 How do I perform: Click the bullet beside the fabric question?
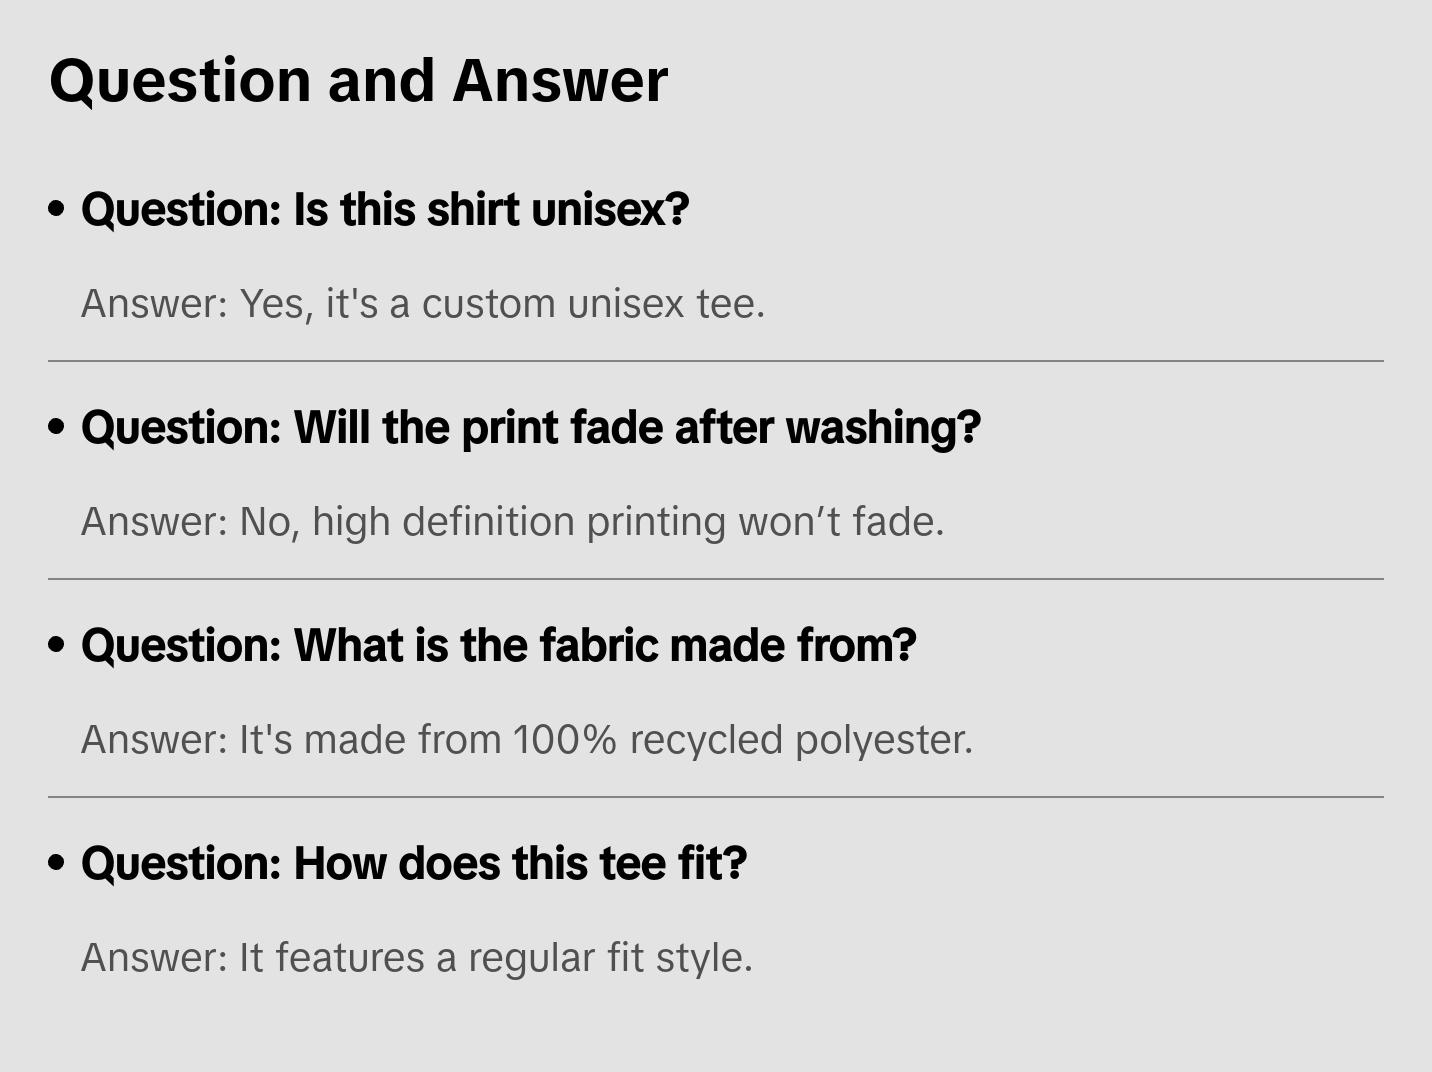tap(57, 646)
